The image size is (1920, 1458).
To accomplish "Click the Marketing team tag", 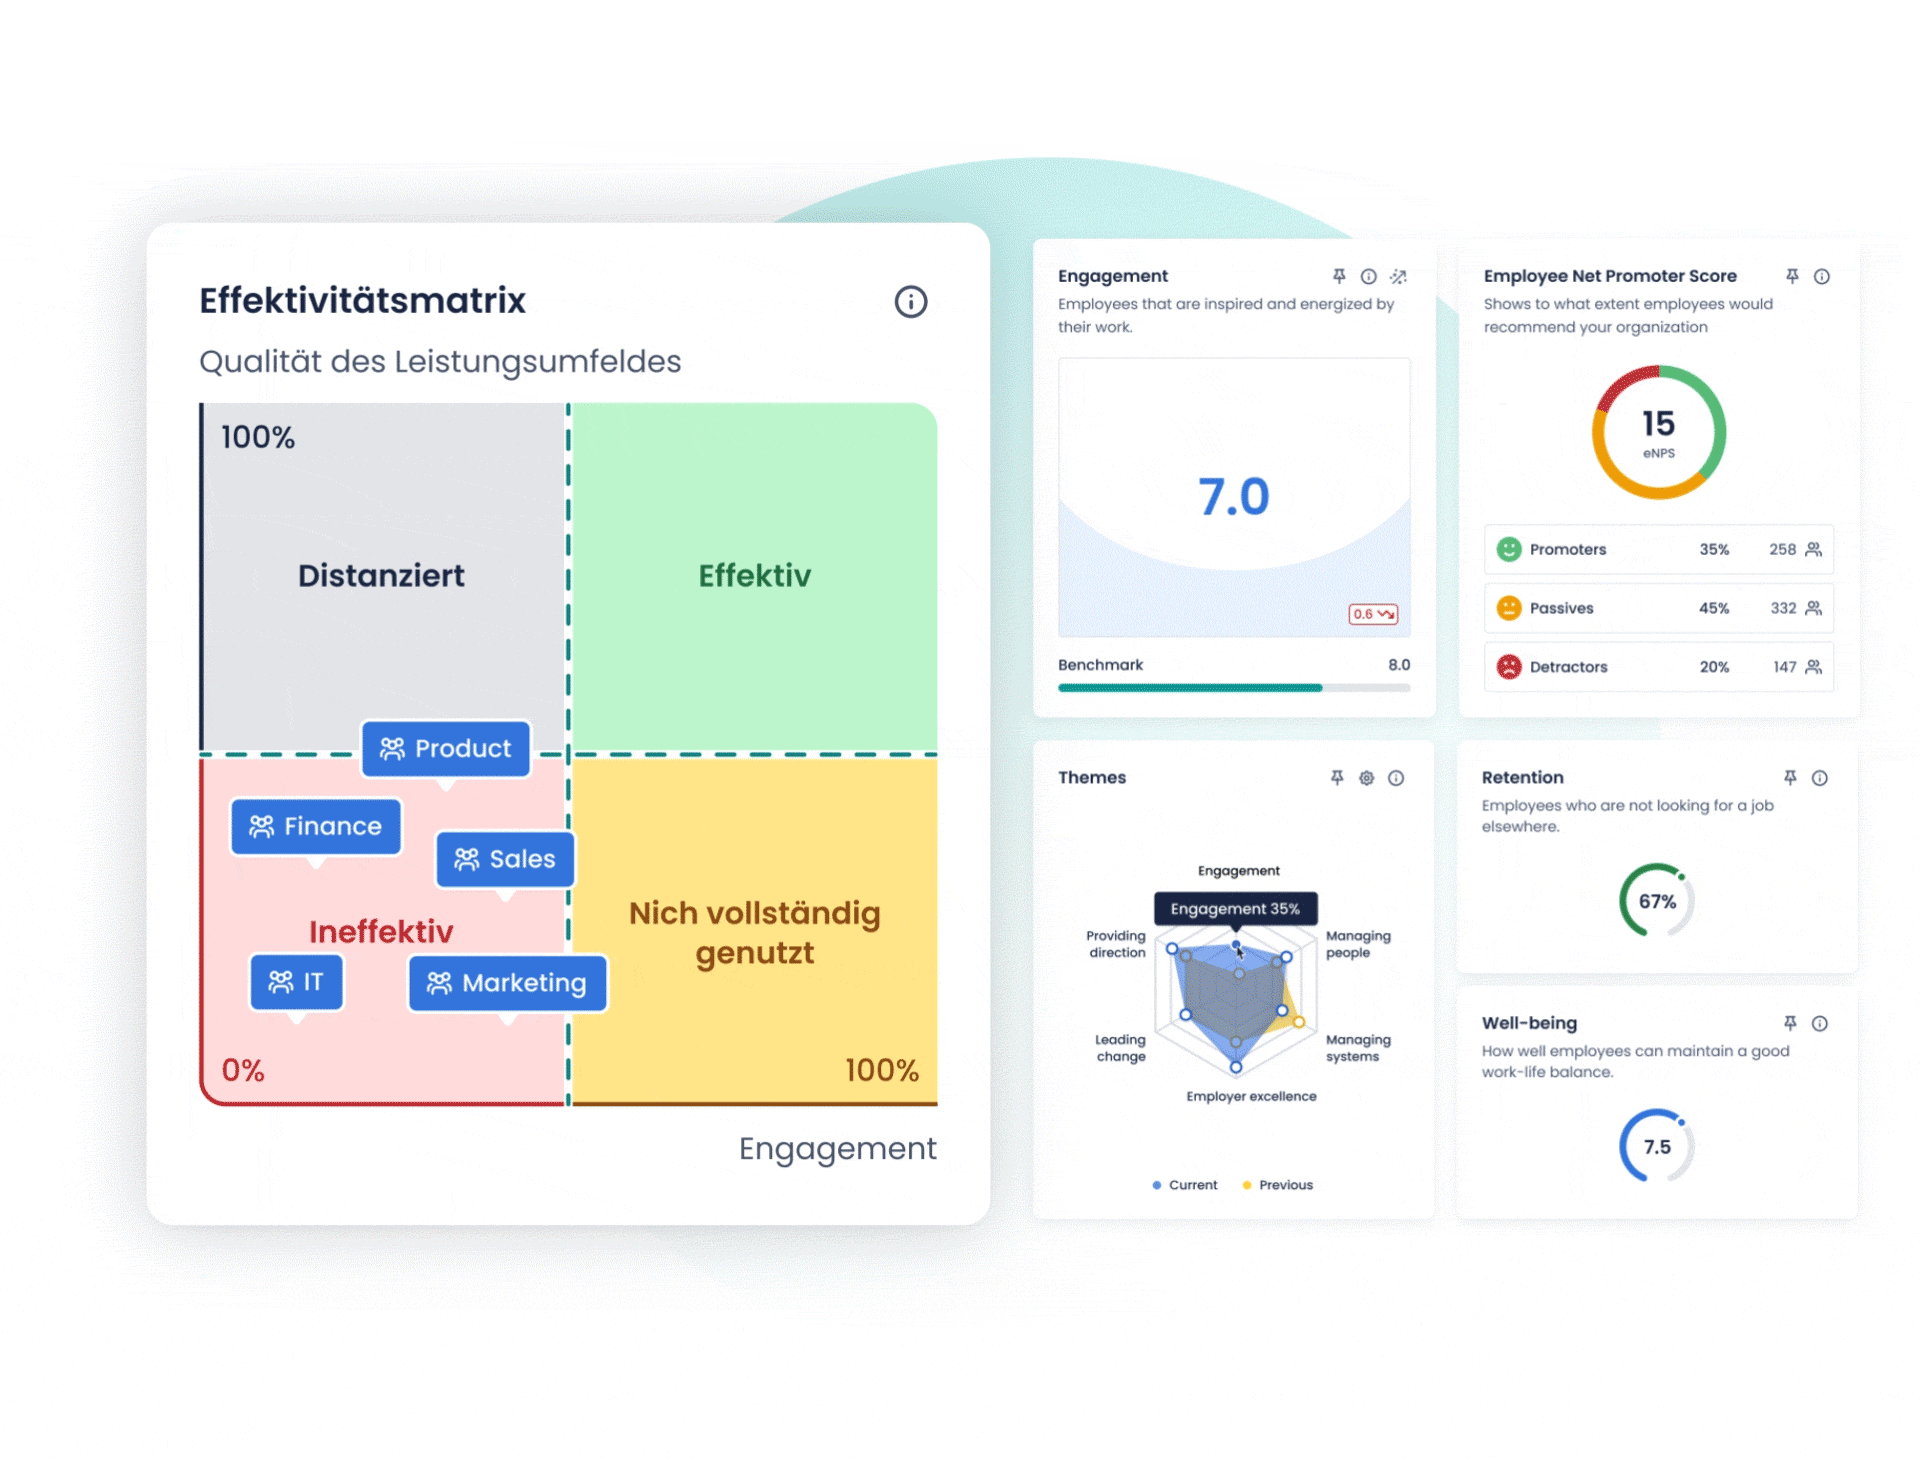I will point(507,983).
